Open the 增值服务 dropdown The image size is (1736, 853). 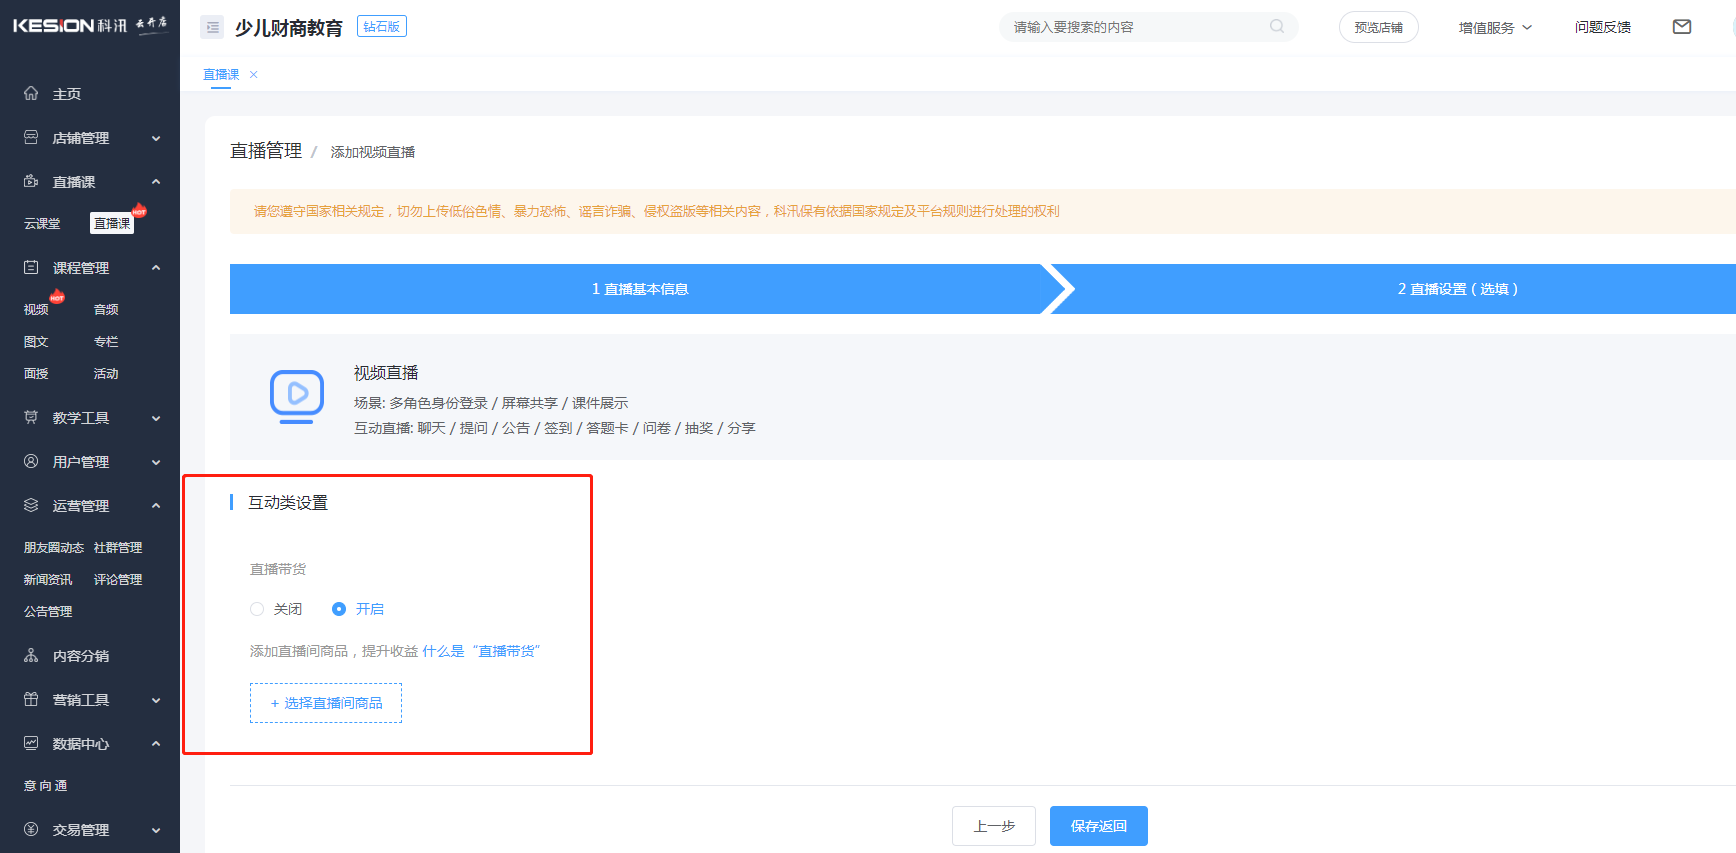click(x=1494, y=27)
